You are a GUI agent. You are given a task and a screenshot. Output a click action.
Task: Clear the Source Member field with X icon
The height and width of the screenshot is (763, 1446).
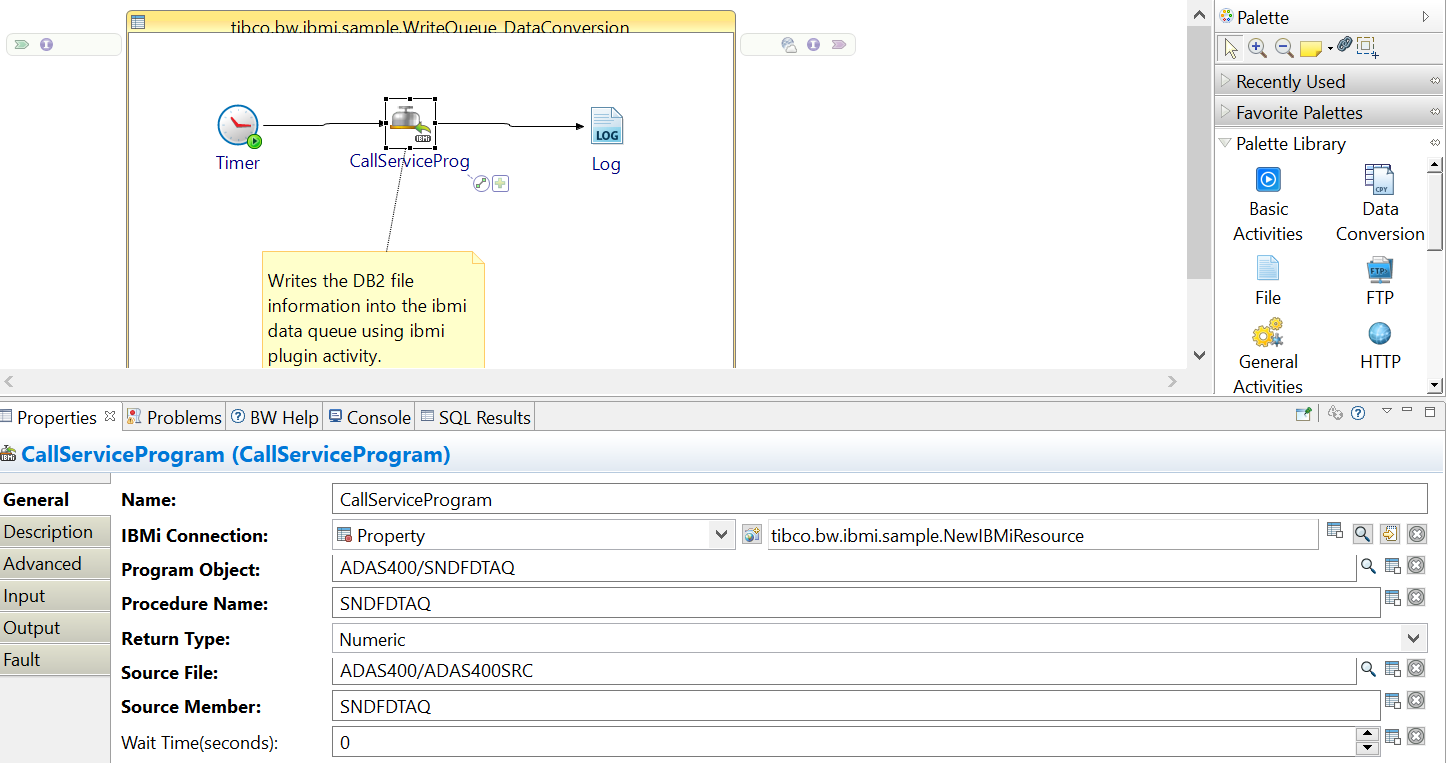[1416, 702]
